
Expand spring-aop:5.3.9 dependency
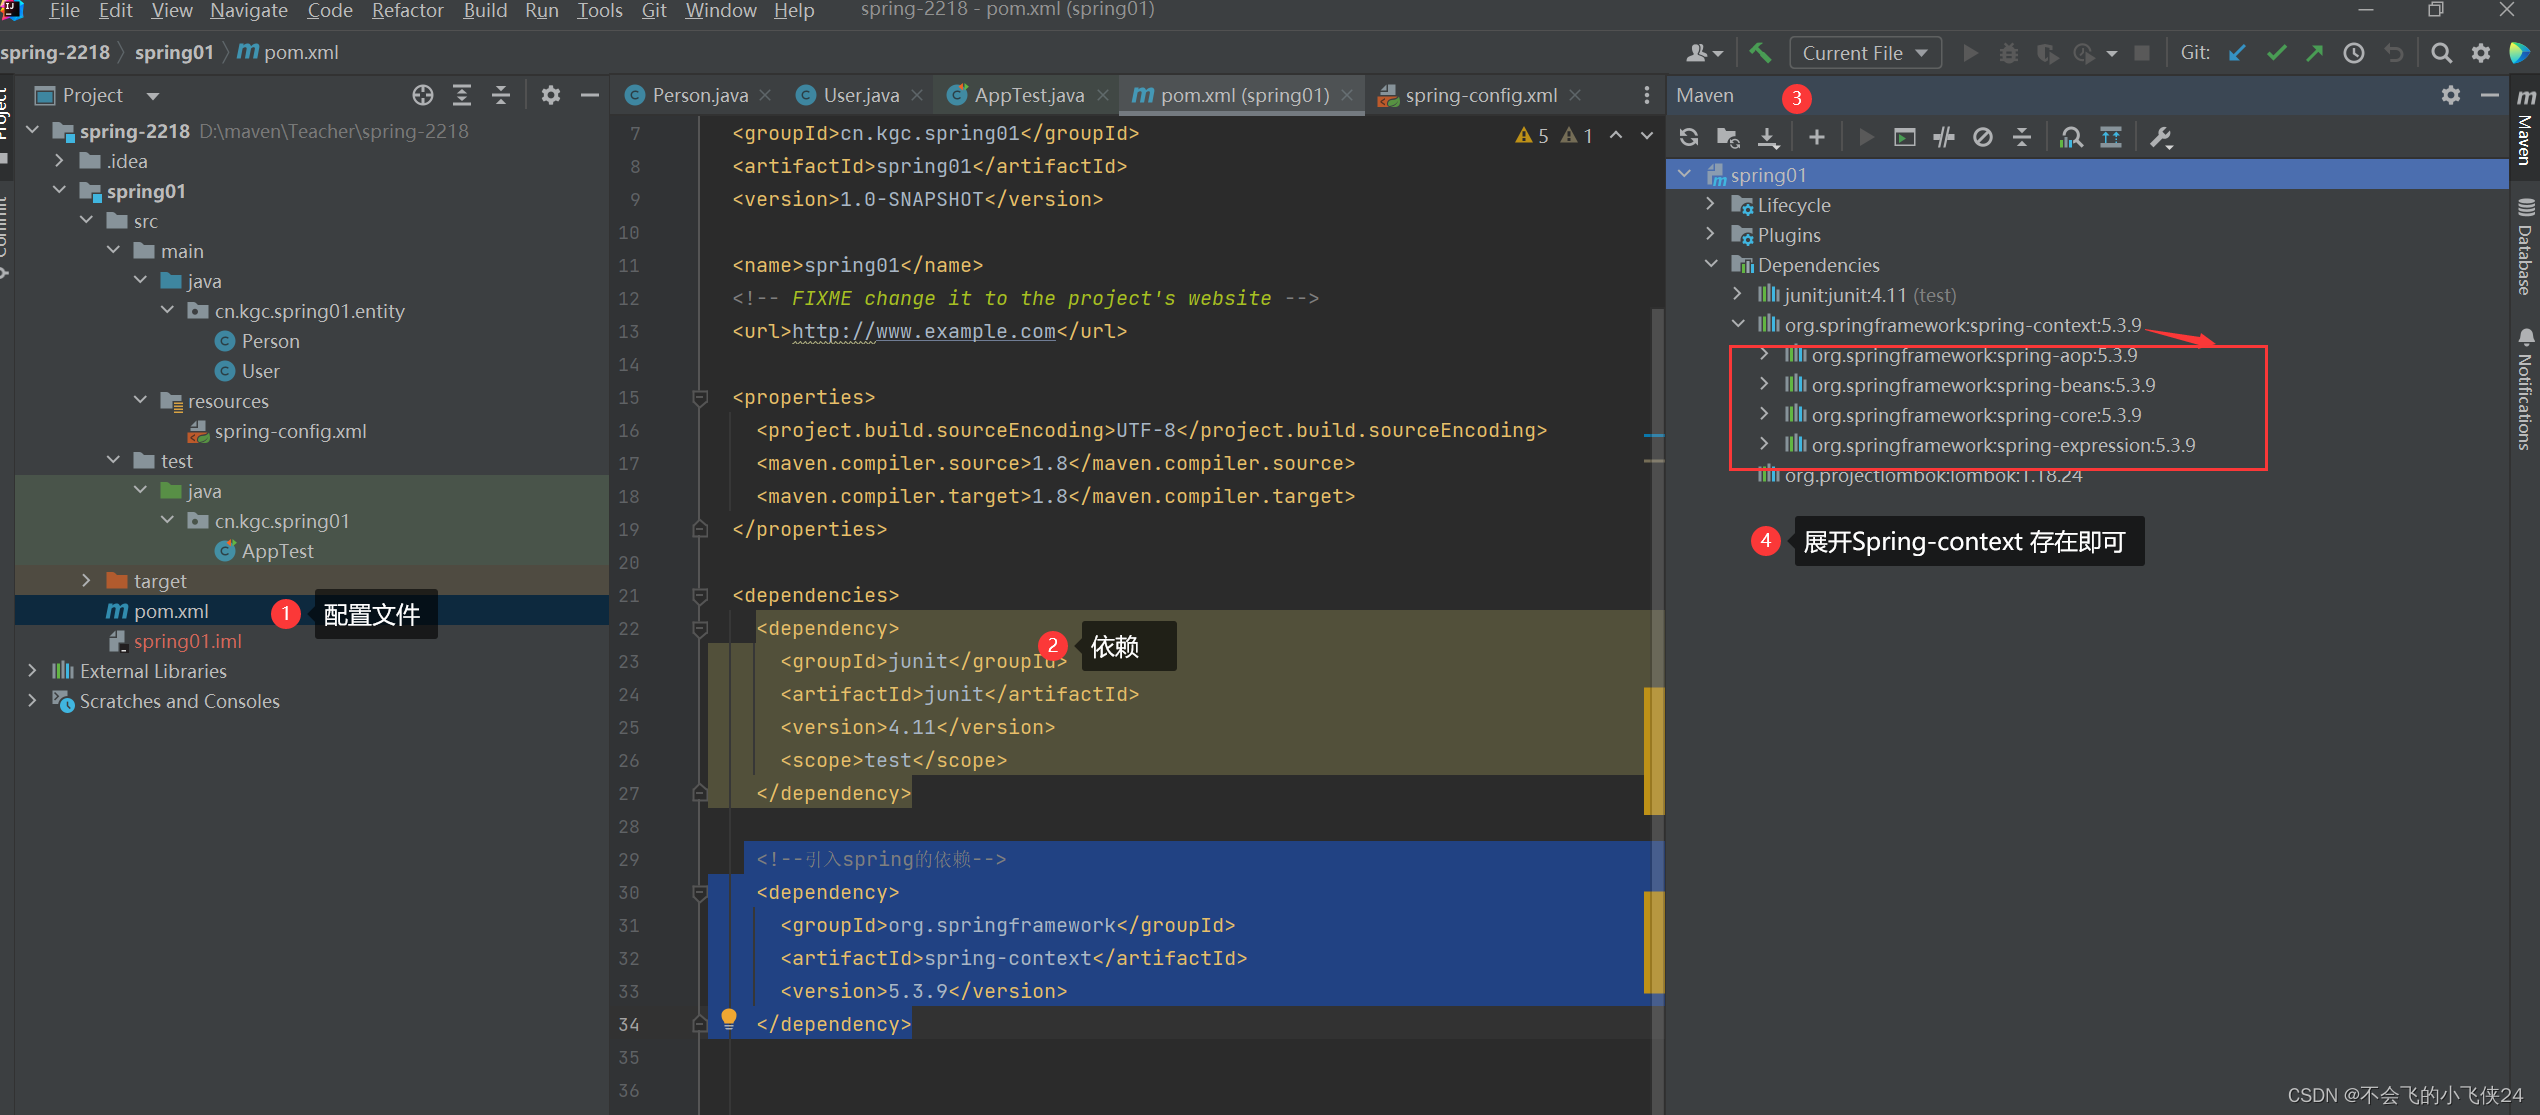(x=1764, y=354)
